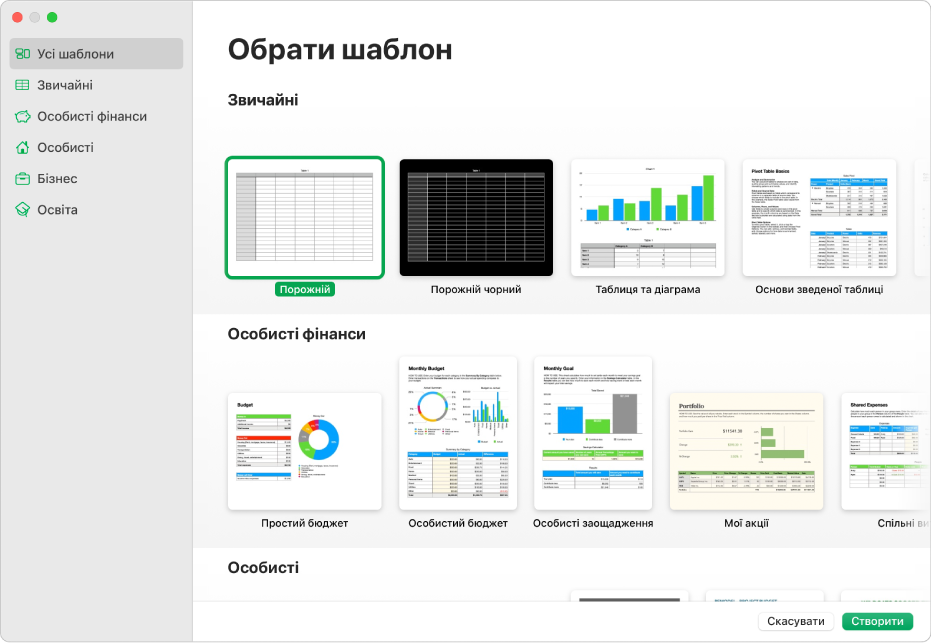This screenshot has width=931, height=644.
Task: Choose the Порожній чорний template thumbnail
Action: click(476, 217)
